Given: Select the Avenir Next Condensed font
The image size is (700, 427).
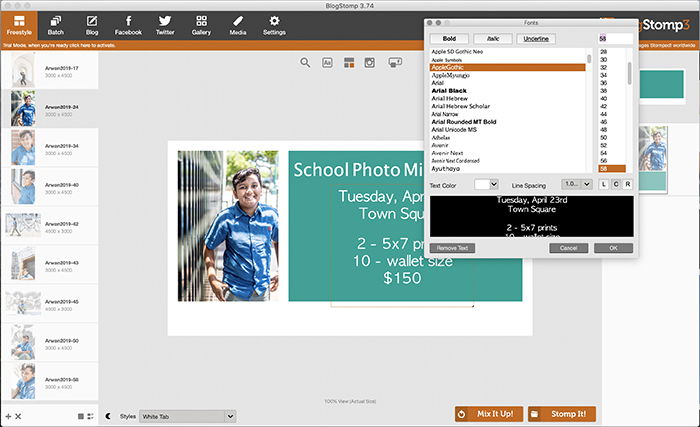Looking at the screenshot, I should pyautogui.click(x=508, y=161).
